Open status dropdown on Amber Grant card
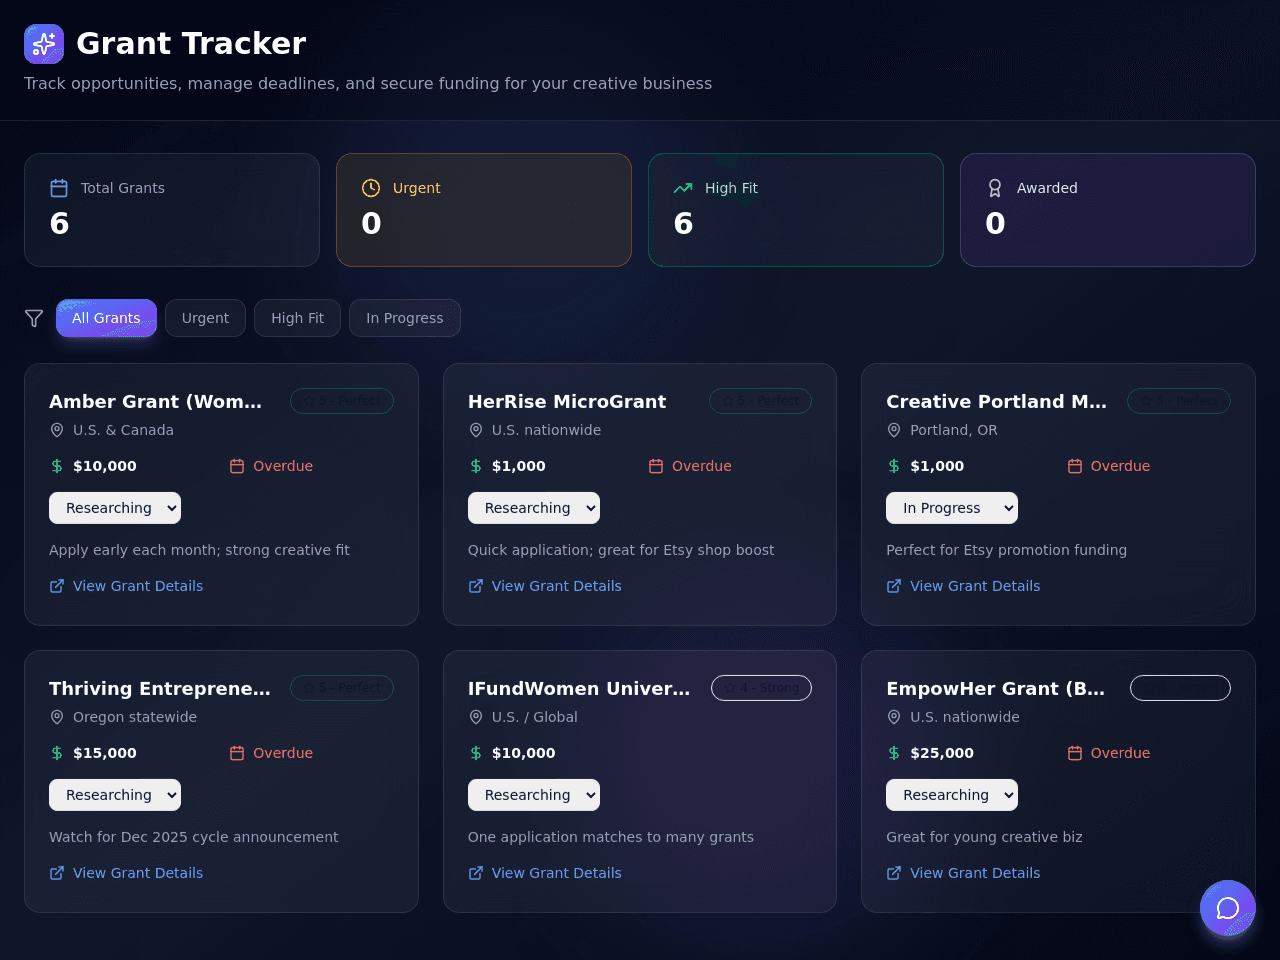This screenshot has height=960, width=1280. pyautogui.click(x=115, y=508)
